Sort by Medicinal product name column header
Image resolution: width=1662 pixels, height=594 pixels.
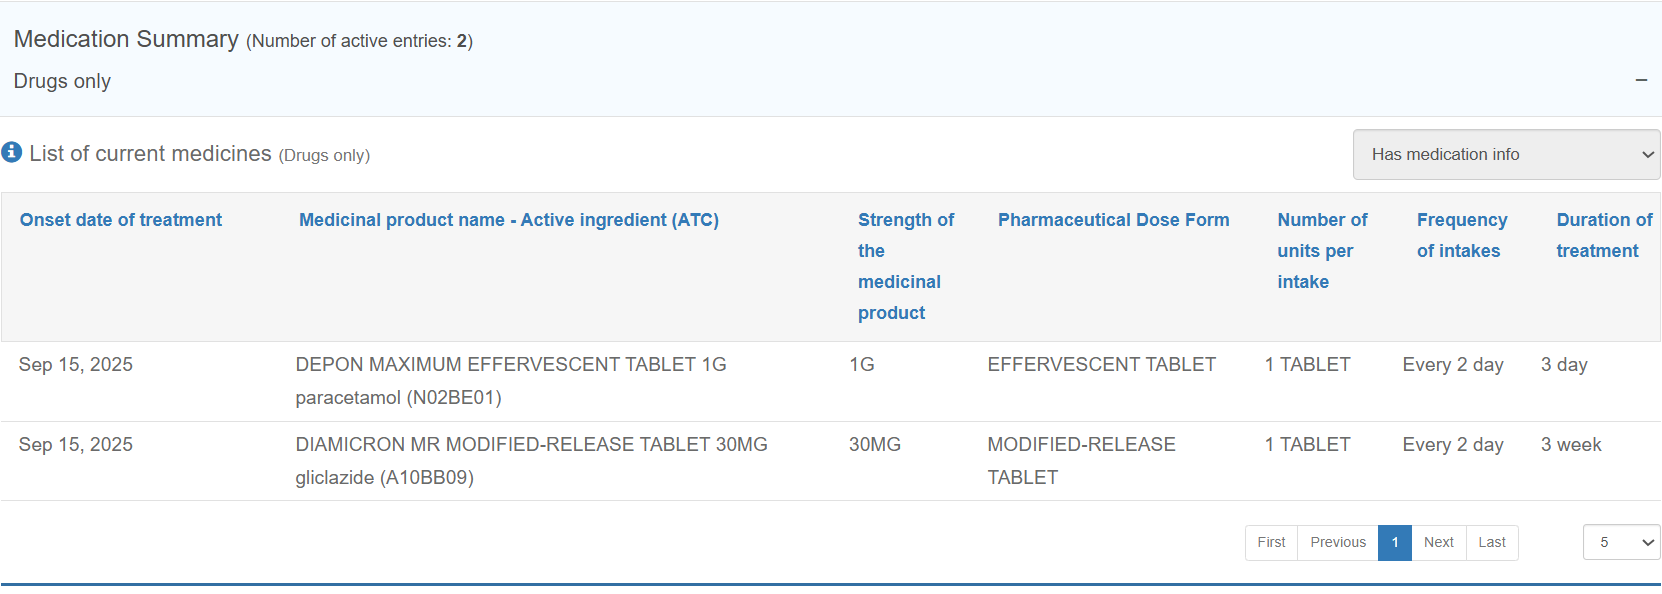pyautogui.click(x=508, y=220)
